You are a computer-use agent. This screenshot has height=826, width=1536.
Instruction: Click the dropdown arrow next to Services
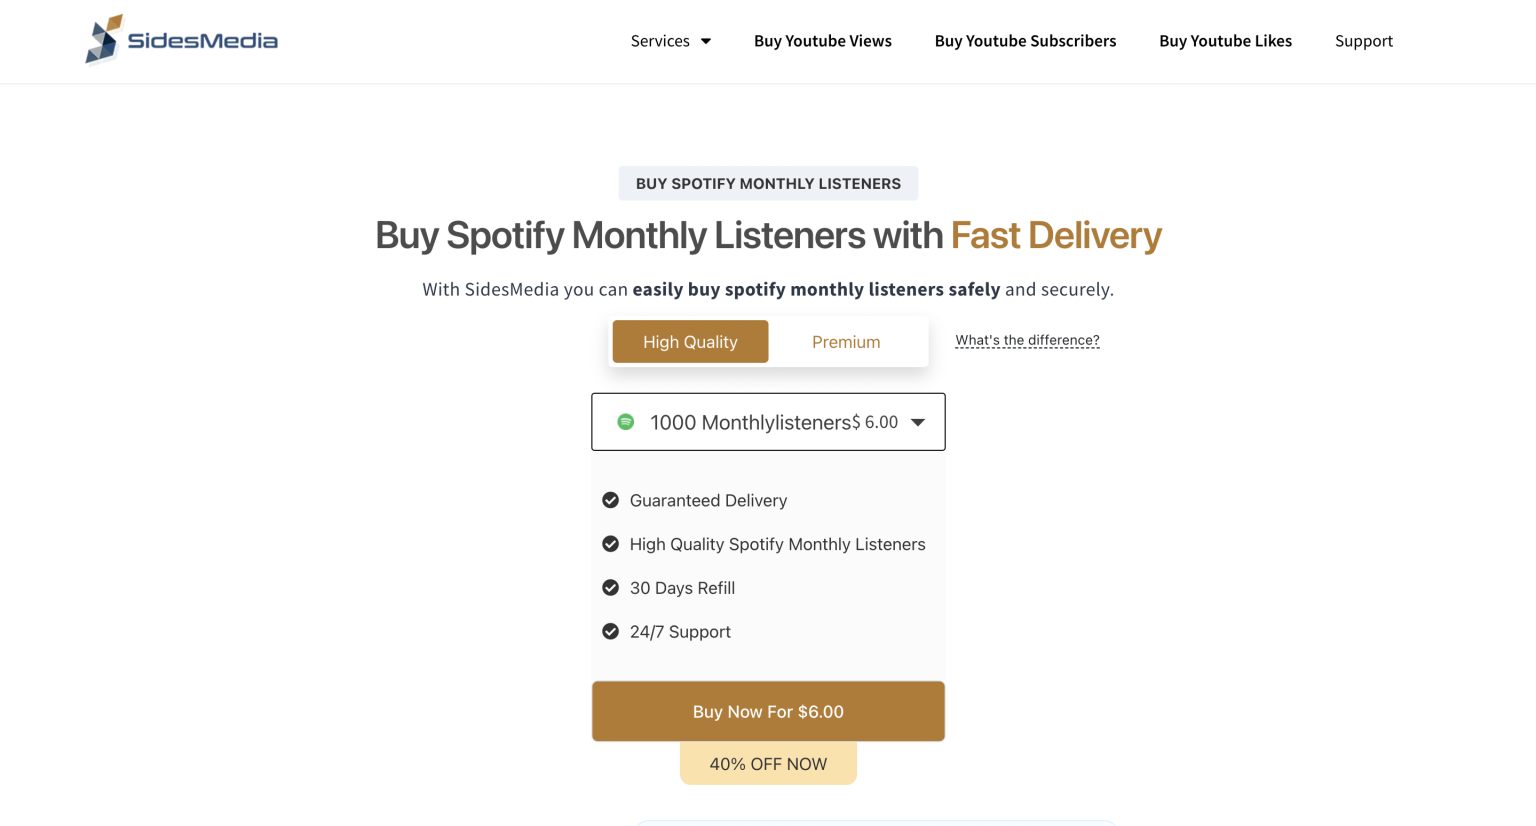pos(706,41)
